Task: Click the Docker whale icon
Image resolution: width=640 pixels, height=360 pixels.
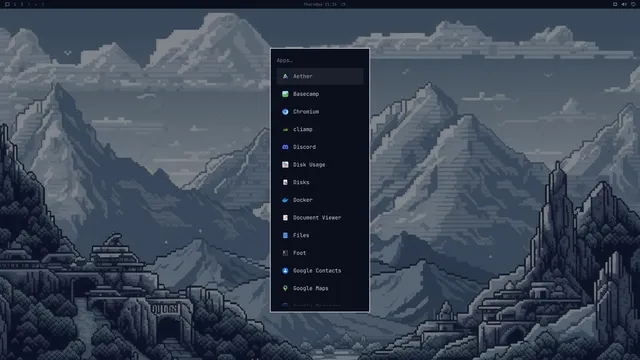Action: click(x=285, y=200)
